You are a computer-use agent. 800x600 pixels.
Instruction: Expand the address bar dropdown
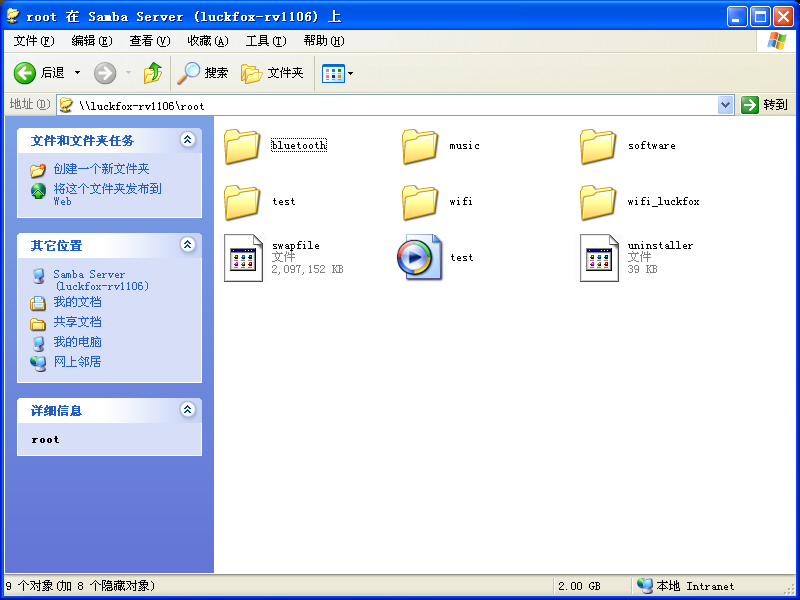725,106
